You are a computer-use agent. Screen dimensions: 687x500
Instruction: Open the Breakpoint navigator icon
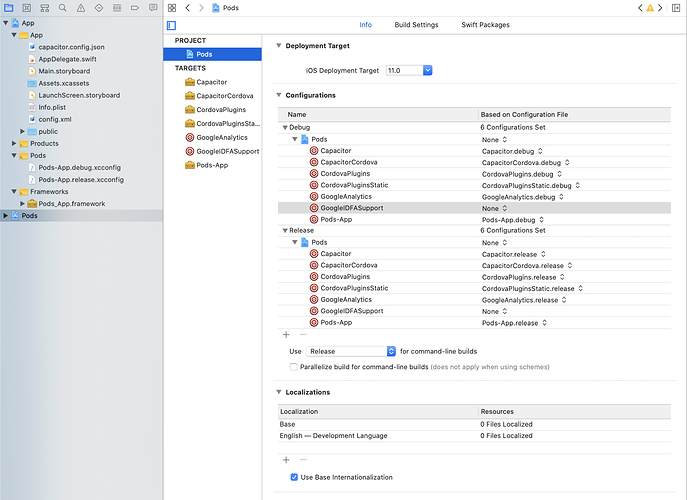(x=135, y=8)
